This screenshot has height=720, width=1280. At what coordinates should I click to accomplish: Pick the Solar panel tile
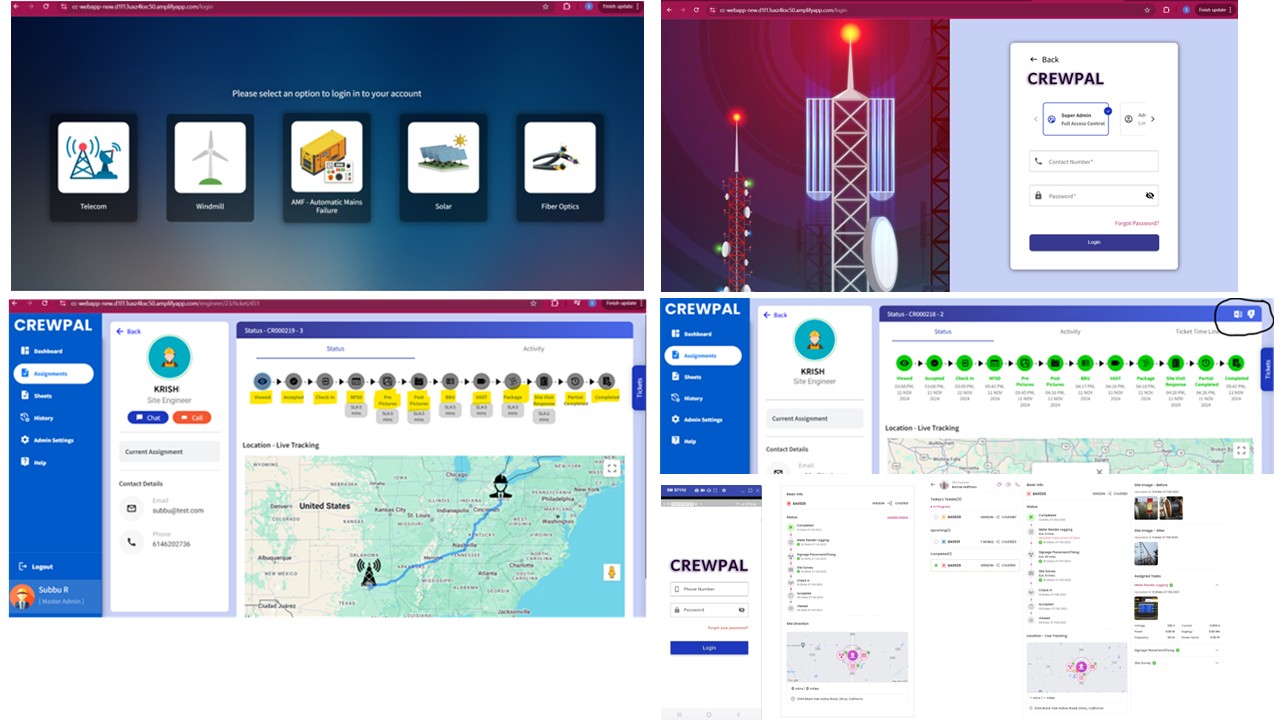(x=443, y=165)
